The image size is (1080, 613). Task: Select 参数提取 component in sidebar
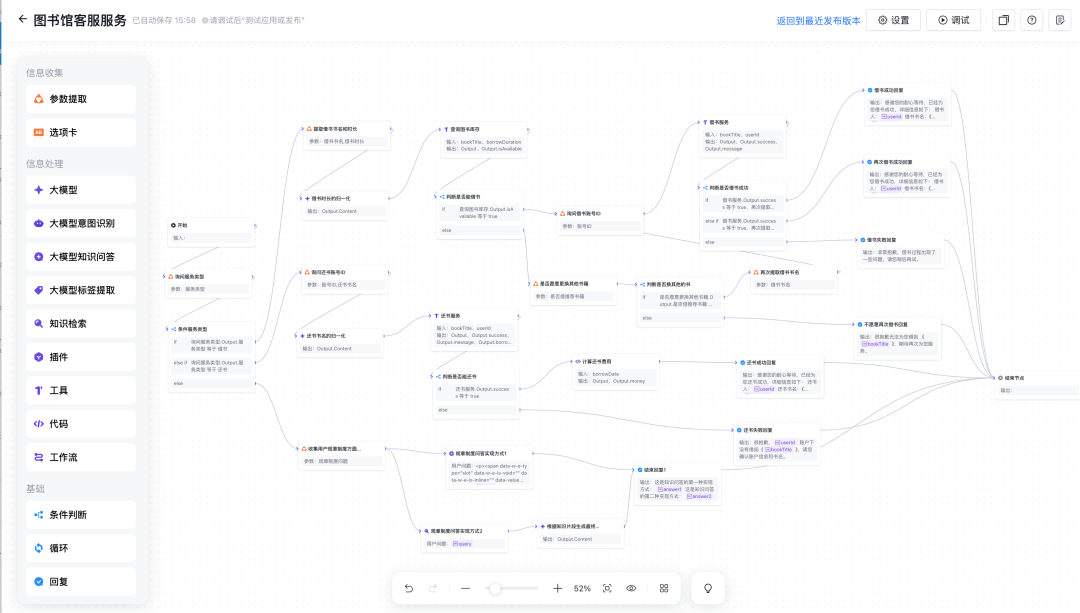coord(81,99)
